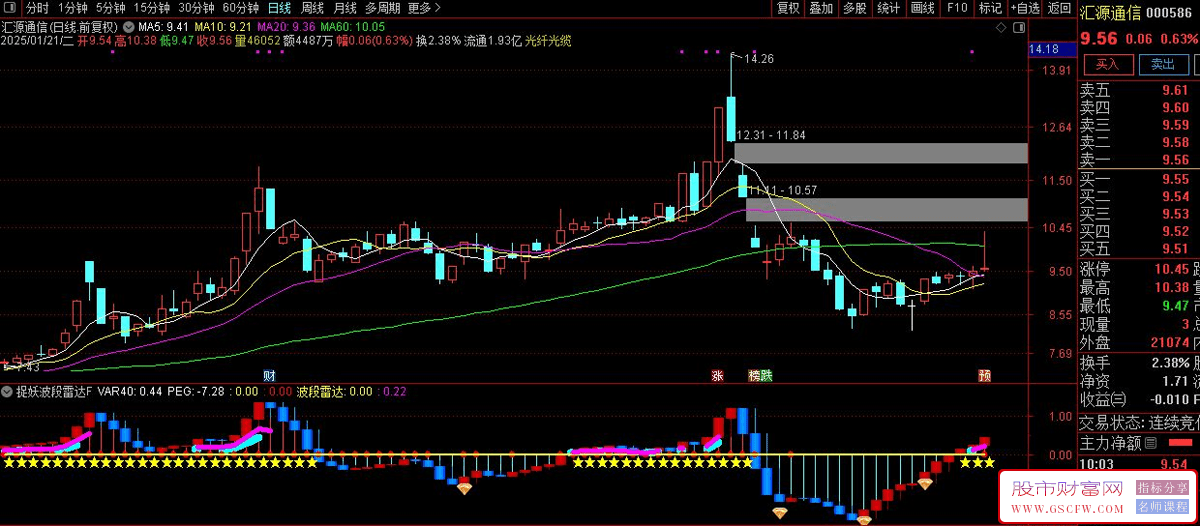
Task: Expand the 更多 periods menu
Action: point(425,8)
